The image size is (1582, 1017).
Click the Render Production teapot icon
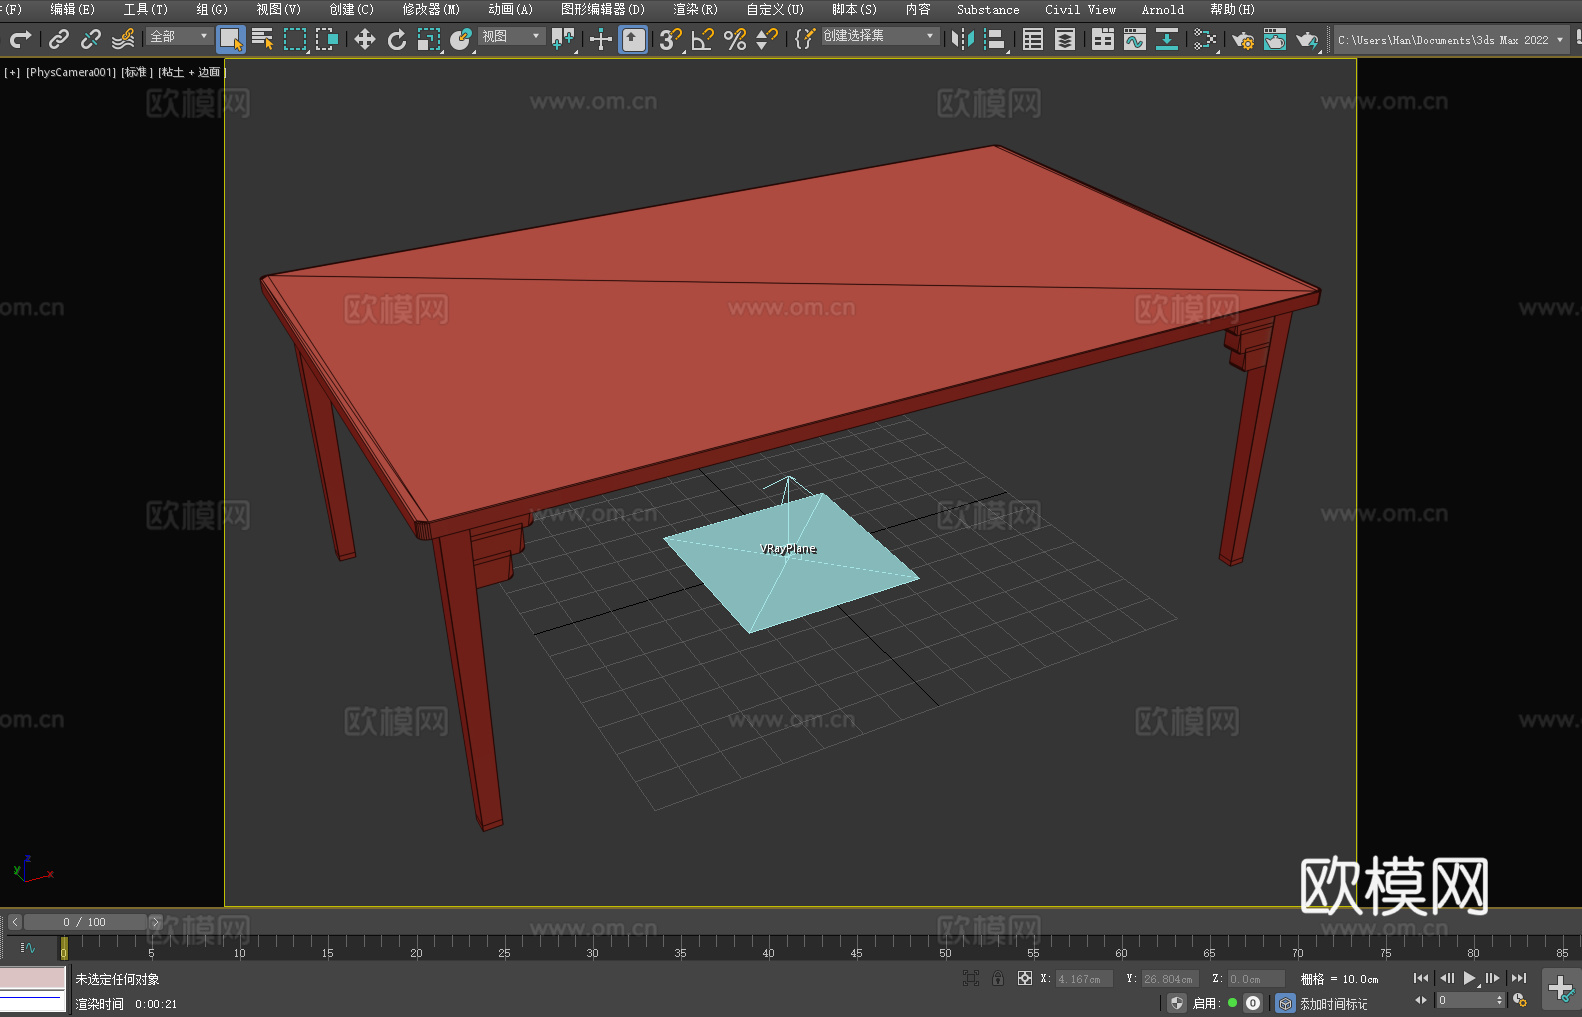point(1307,39)
